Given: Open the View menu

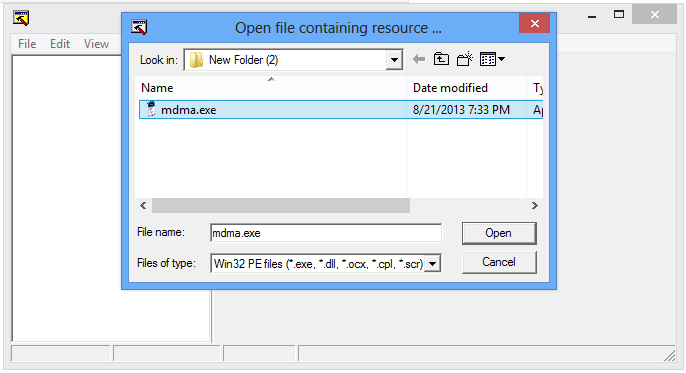Looking at the screenshot, I should [96, 44].
